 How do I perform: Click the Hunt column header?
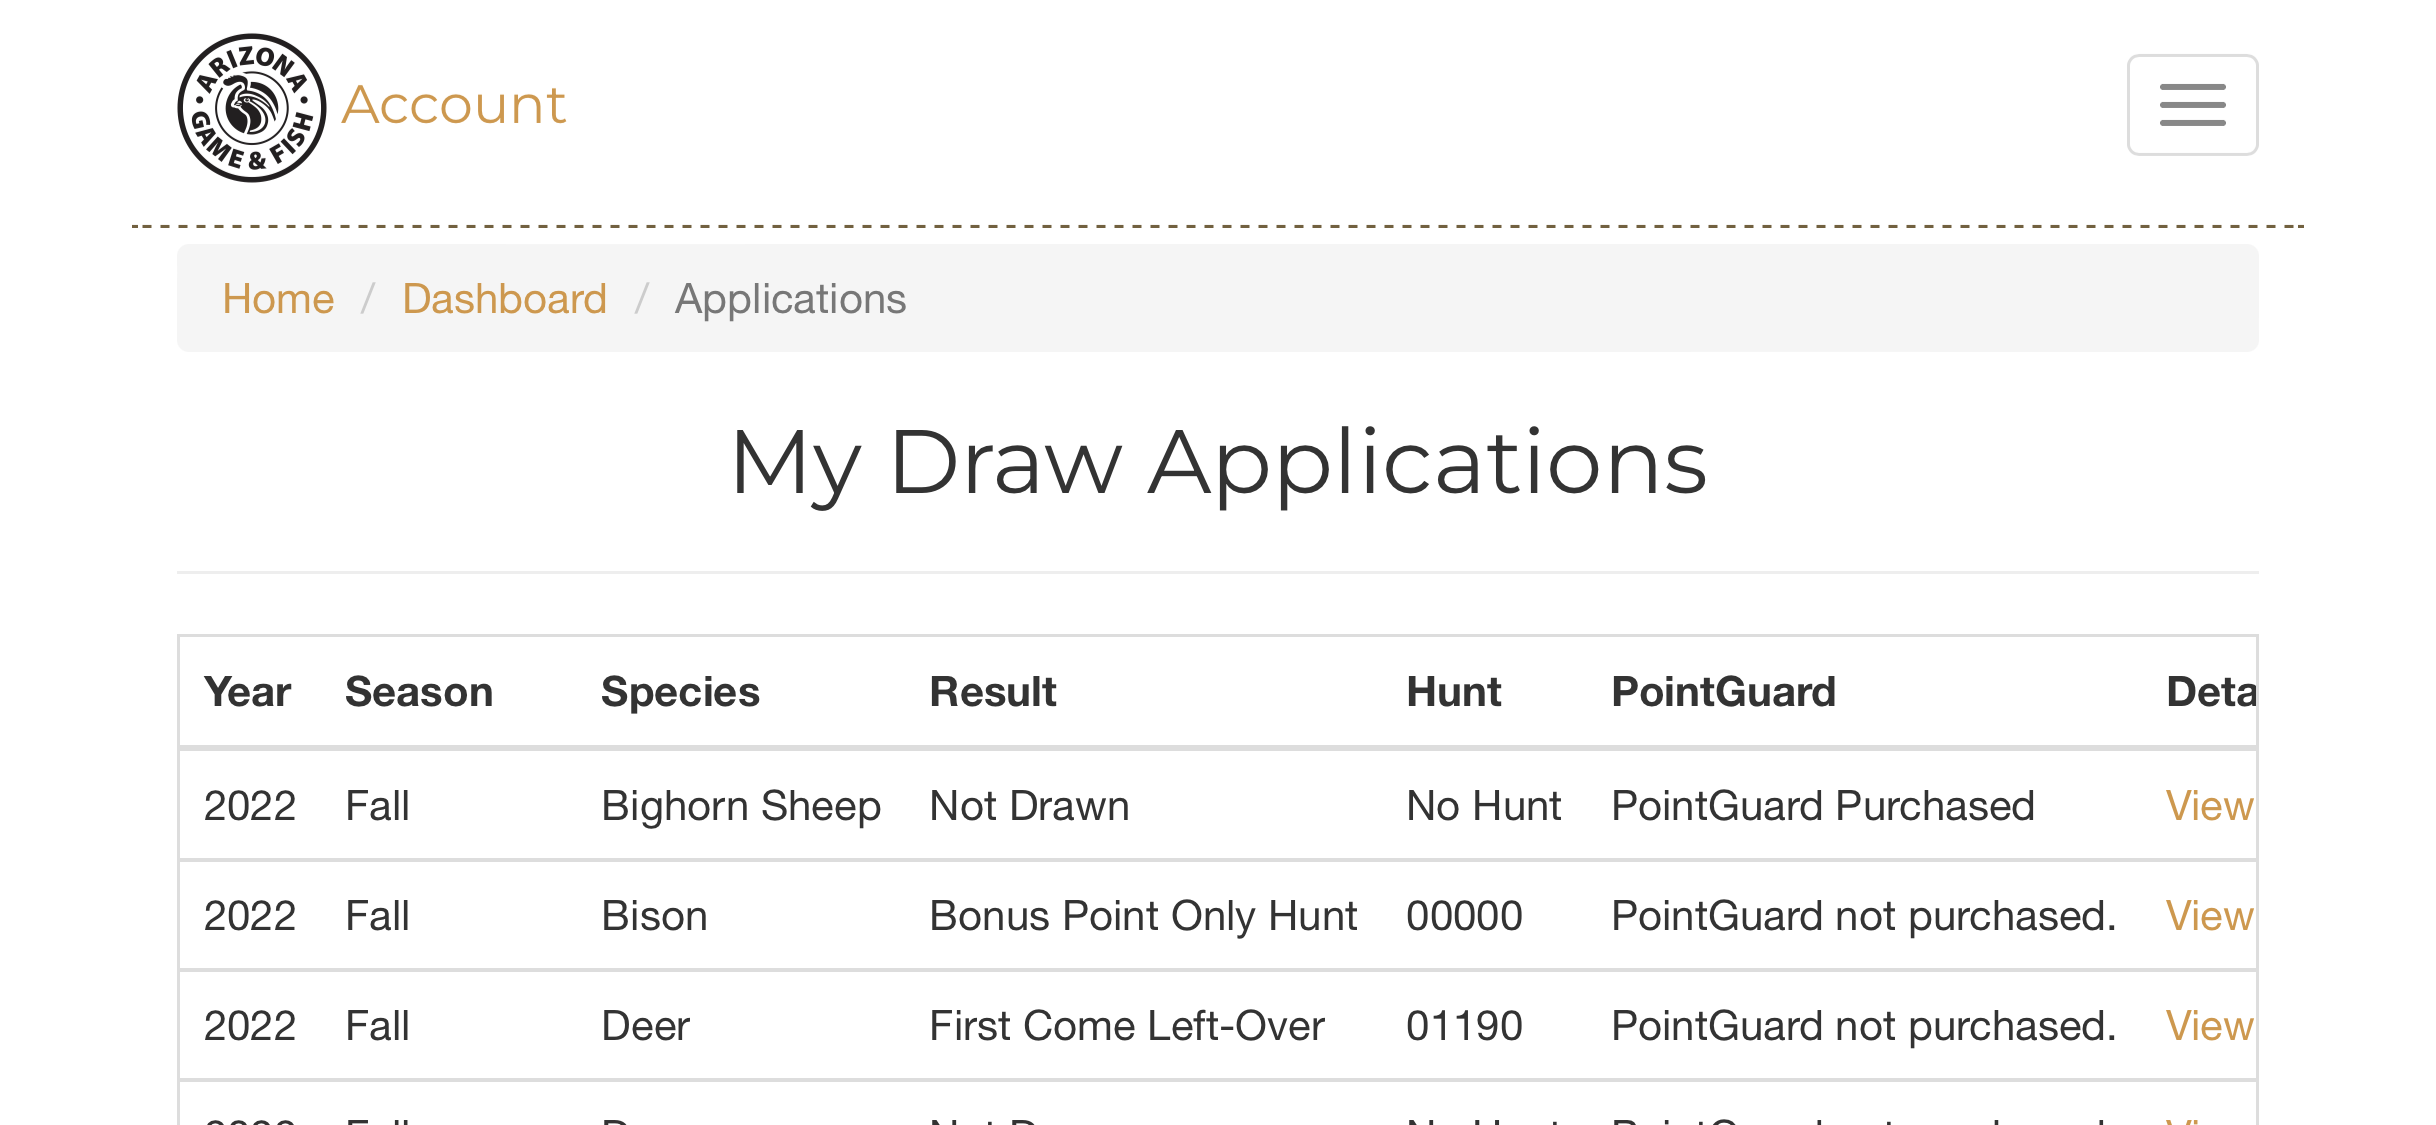pos(1454,692)
